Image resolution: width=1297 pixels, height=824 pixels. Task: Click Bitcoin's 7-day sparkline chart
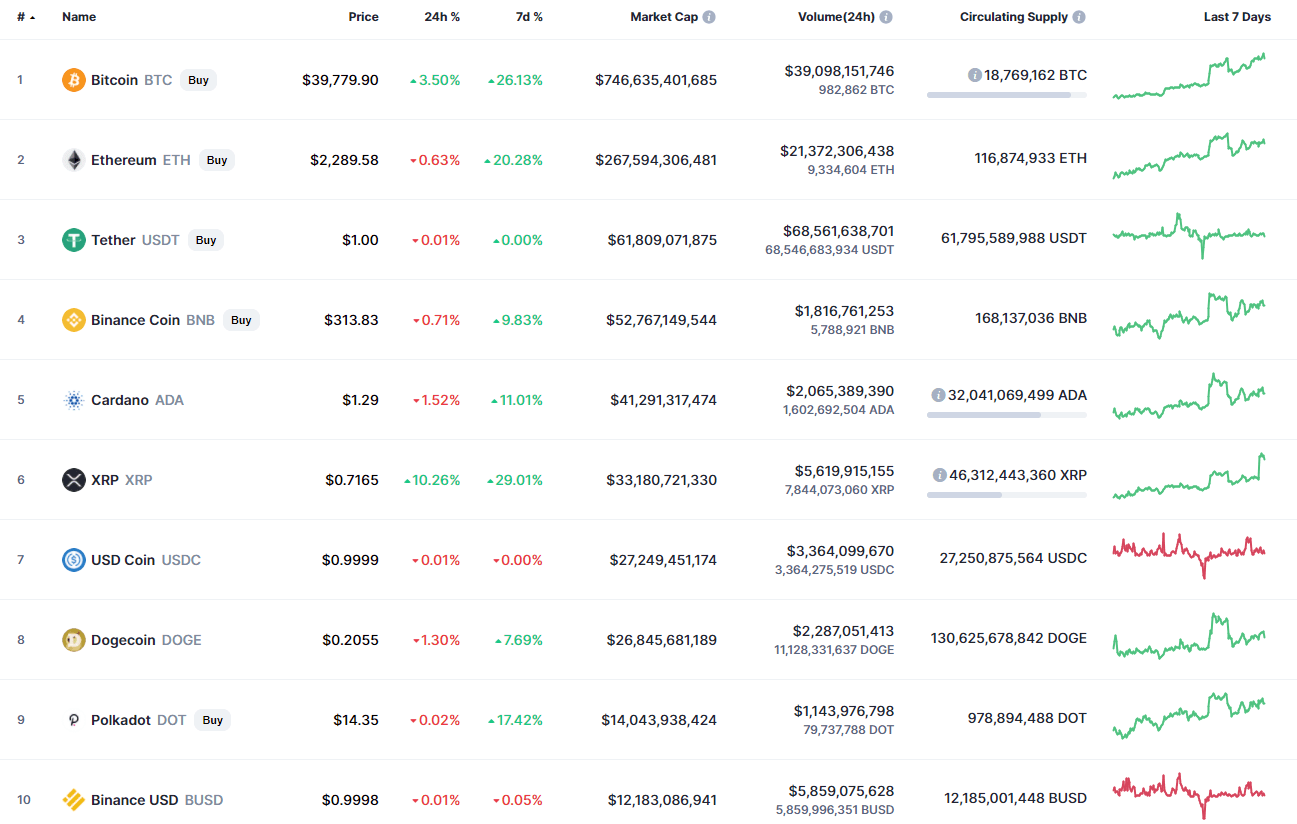point(1190,79)
